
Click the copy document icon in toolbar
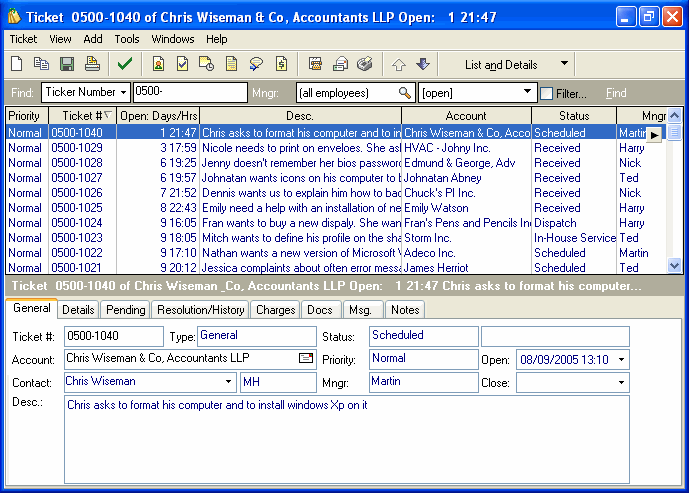pyautogui.click(x=42, y=65)
